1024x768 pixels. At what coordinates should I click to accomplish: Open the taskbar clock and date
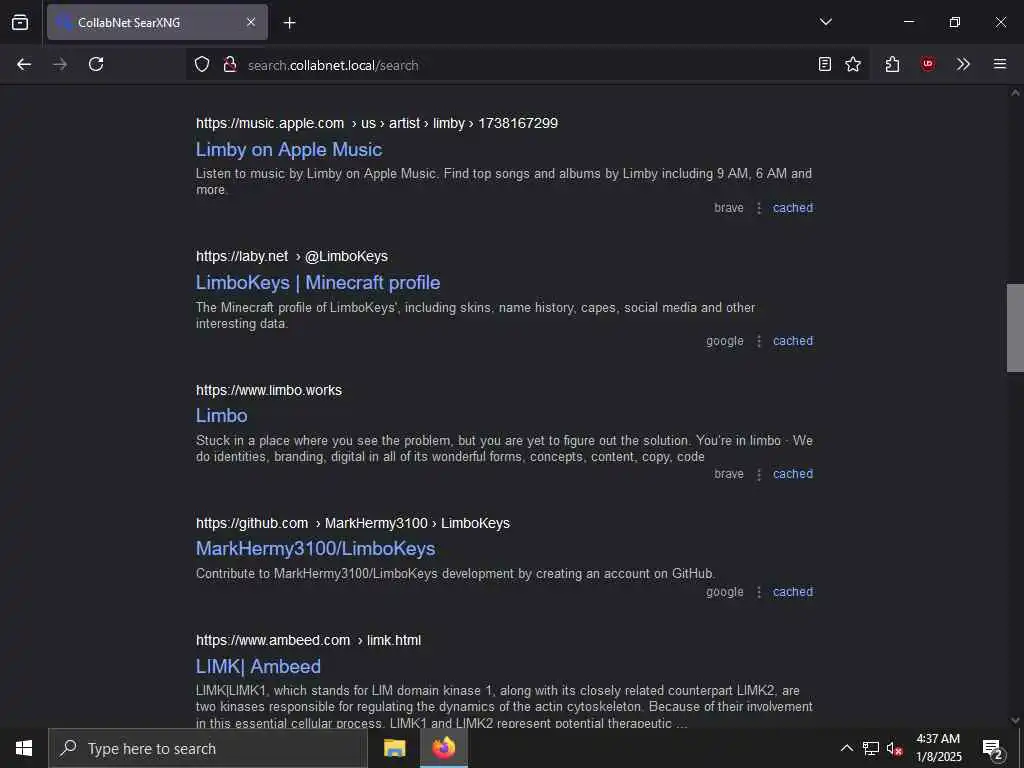(x=938, y=748)
